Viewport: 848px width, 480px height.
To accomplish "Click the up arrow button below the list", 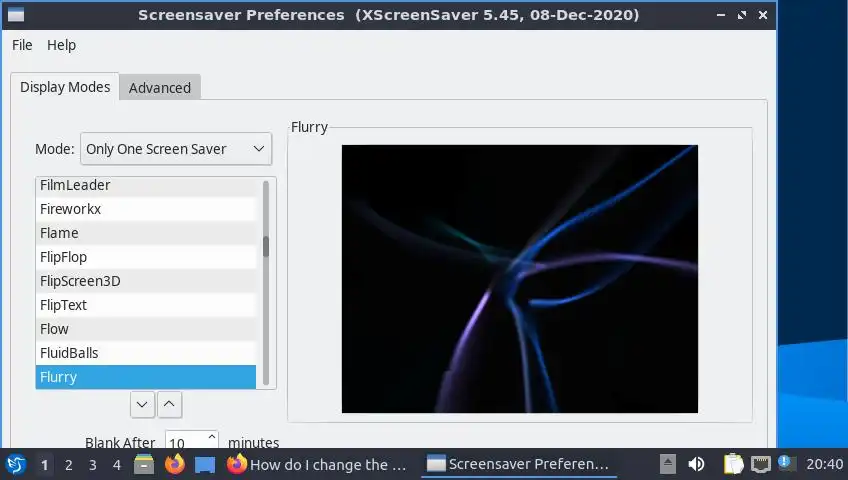I will tap(169, 404).
